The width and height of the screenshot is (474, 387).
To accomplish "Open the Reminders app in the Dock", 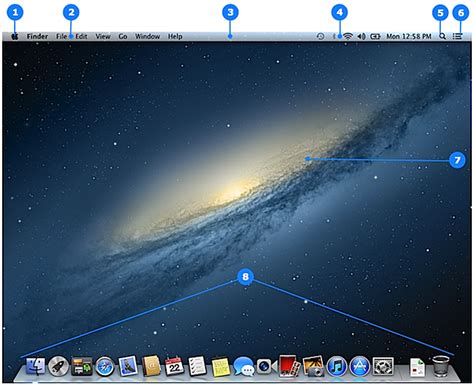I will pos(197,366).
